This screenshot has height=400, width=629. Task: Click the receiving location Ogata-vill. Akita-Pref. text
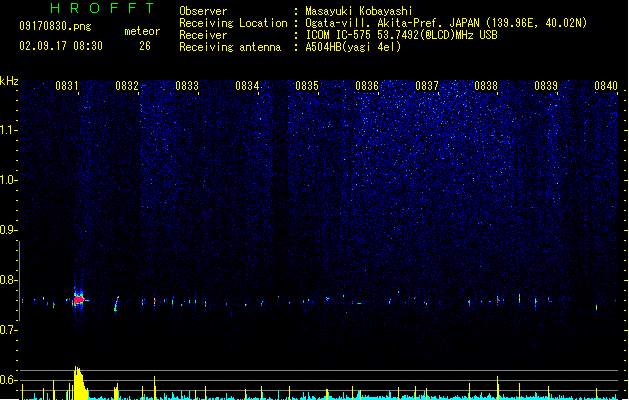click(x=446, y=23)
